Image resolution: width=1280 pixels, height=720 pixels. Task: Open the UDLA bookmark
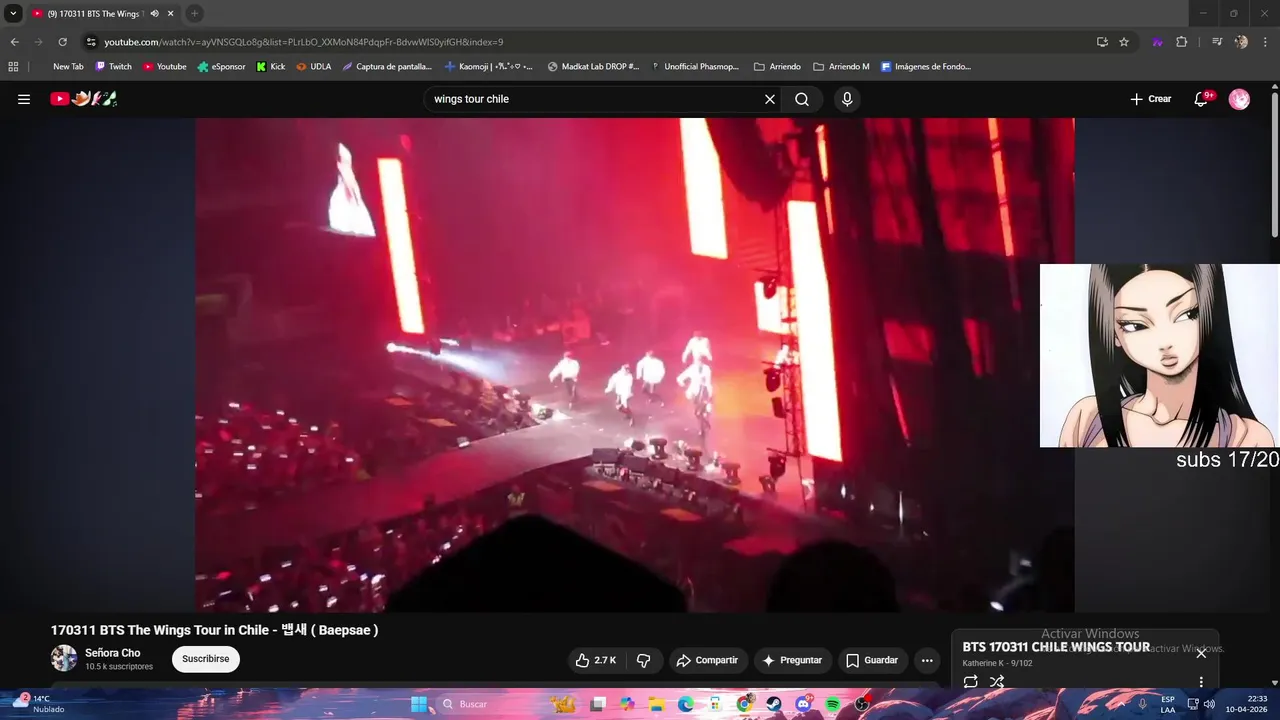(313, 67)
